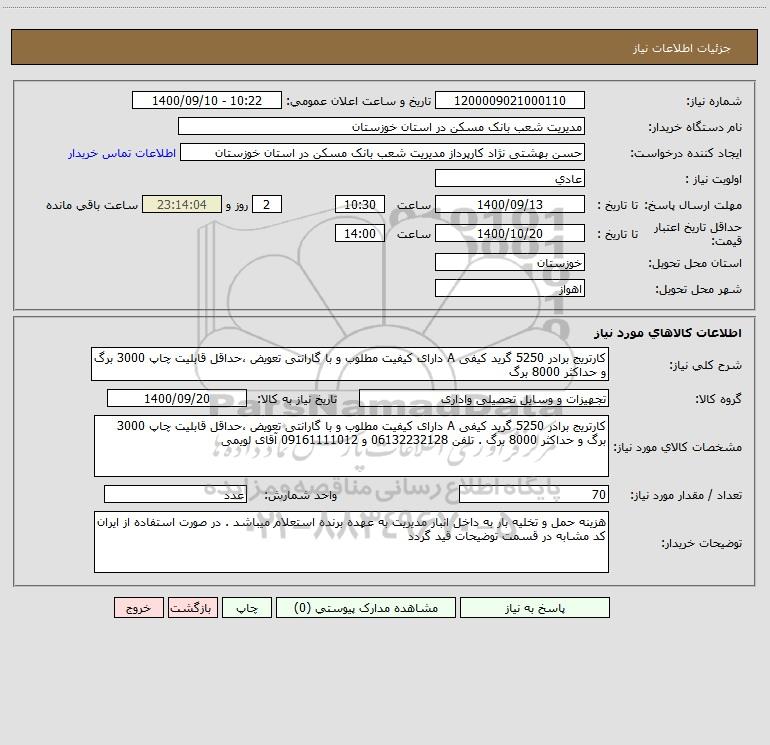
Task: Click تاریخ نیاز به کالا field 1400/09/20
Action: click(177, 398)
